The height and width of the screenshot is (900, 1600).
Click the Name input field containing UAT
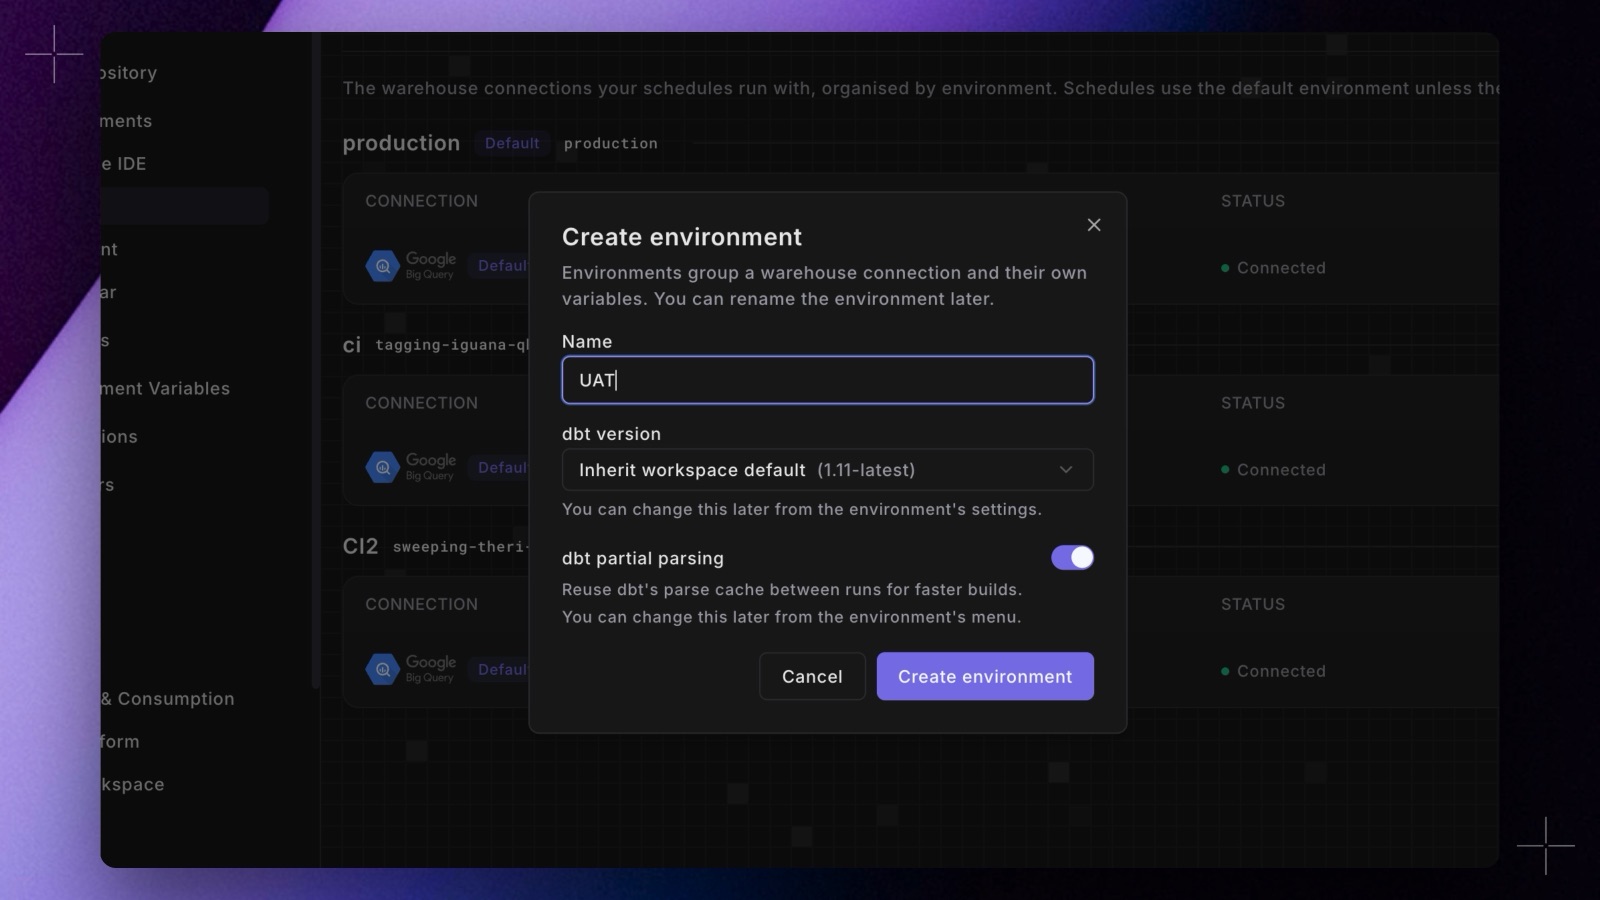(x=828, y=380)
